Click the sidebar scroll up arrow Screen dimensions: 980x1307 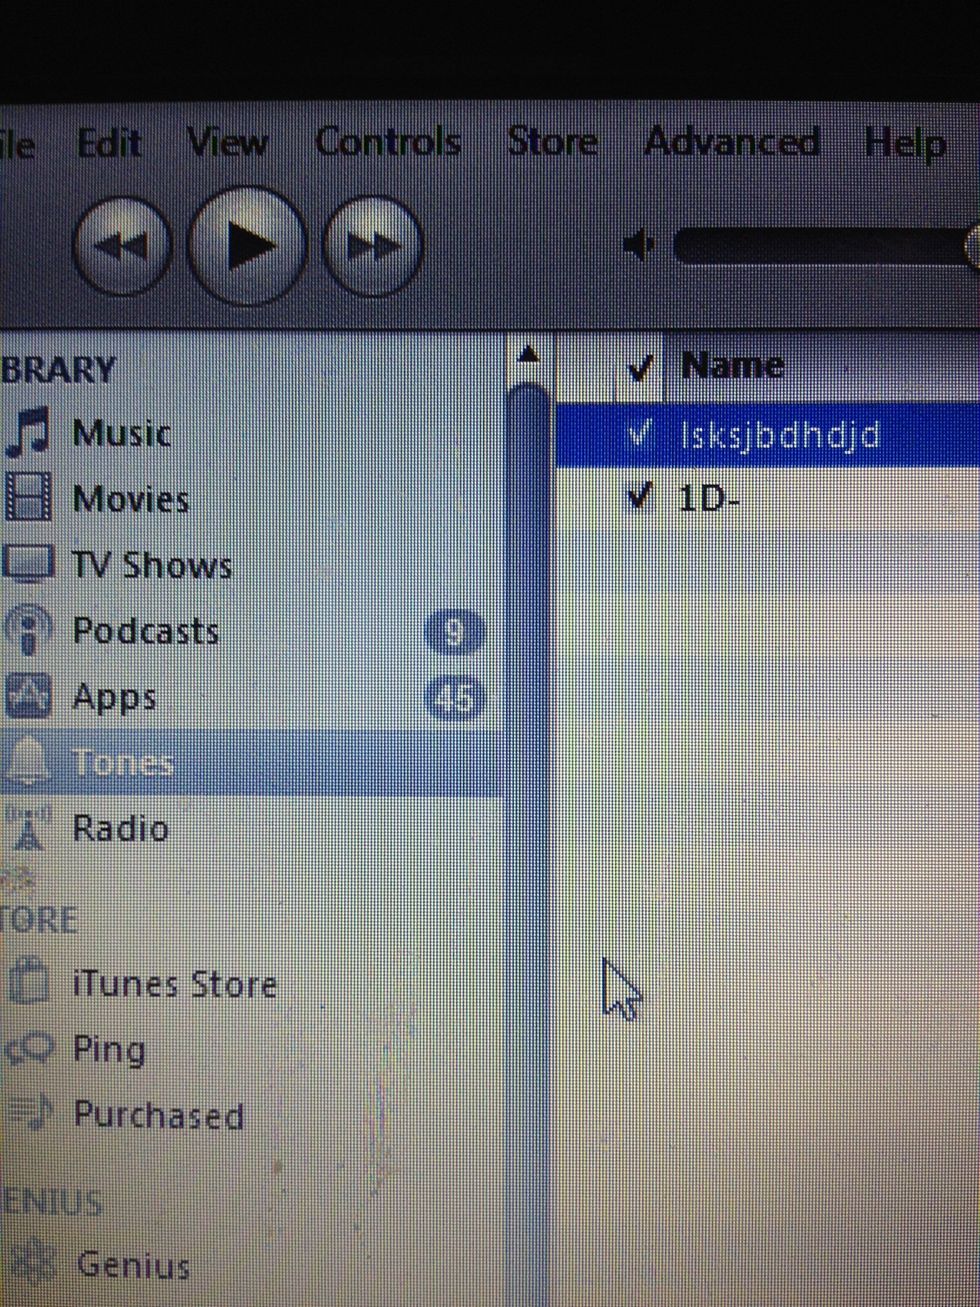(x=528, y=355)
